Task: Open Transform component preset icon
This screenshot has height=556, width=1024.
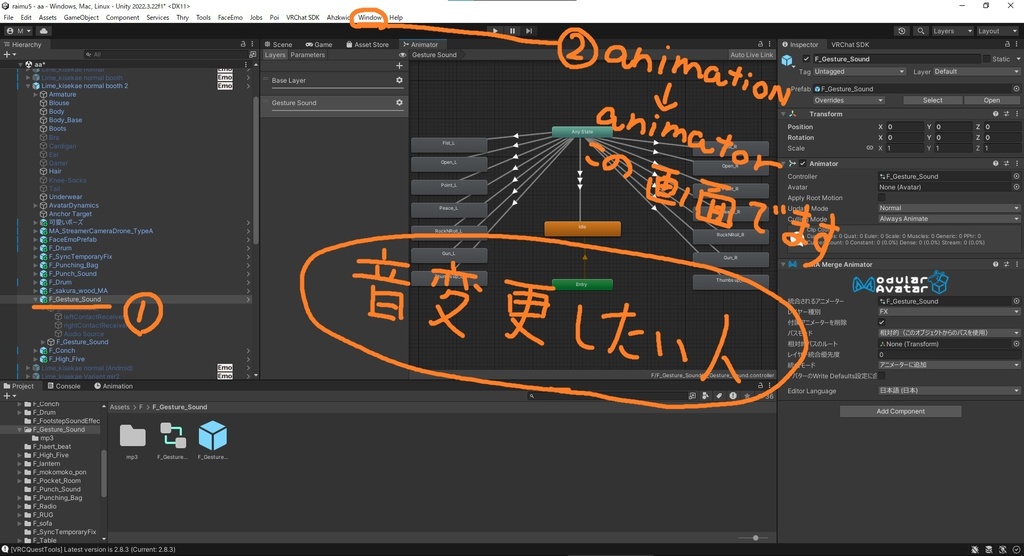Action: click(1006, 114)
